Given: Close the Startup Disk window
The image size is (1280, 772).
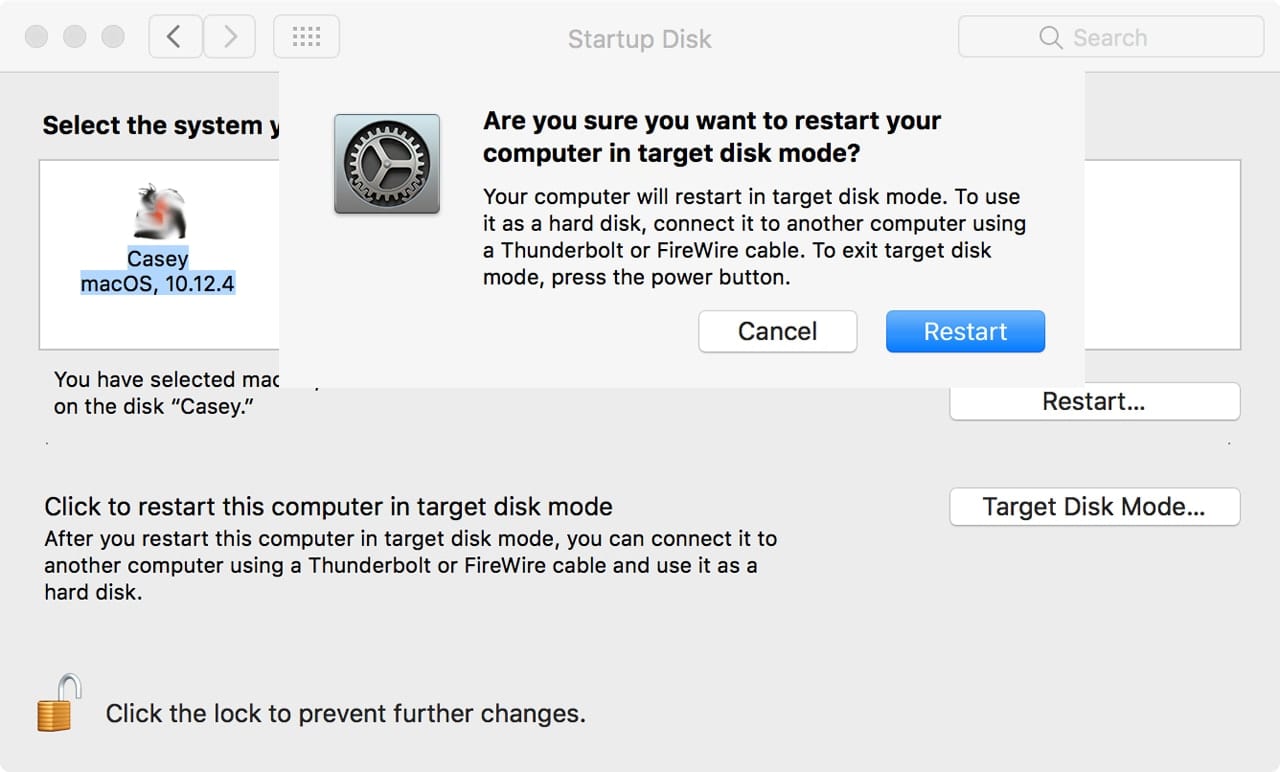Looking at the screenshot, I should [37, 37].
